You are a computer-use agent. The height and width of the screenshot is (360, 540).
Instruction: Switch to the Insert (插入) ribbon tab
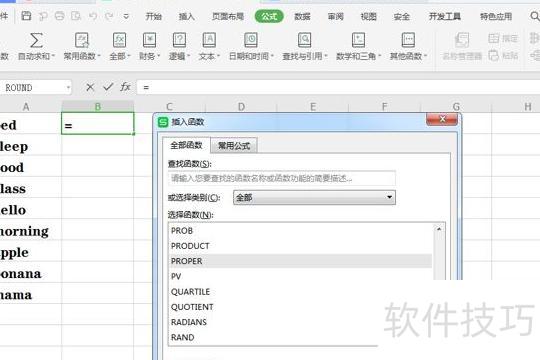tap(186, 16)
